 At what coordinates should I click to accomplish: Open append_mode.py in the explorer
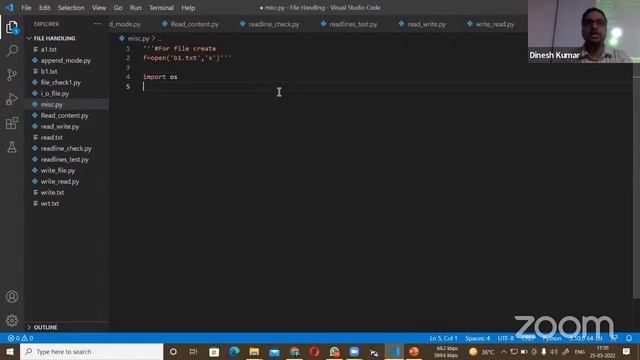tap(67, 60)
